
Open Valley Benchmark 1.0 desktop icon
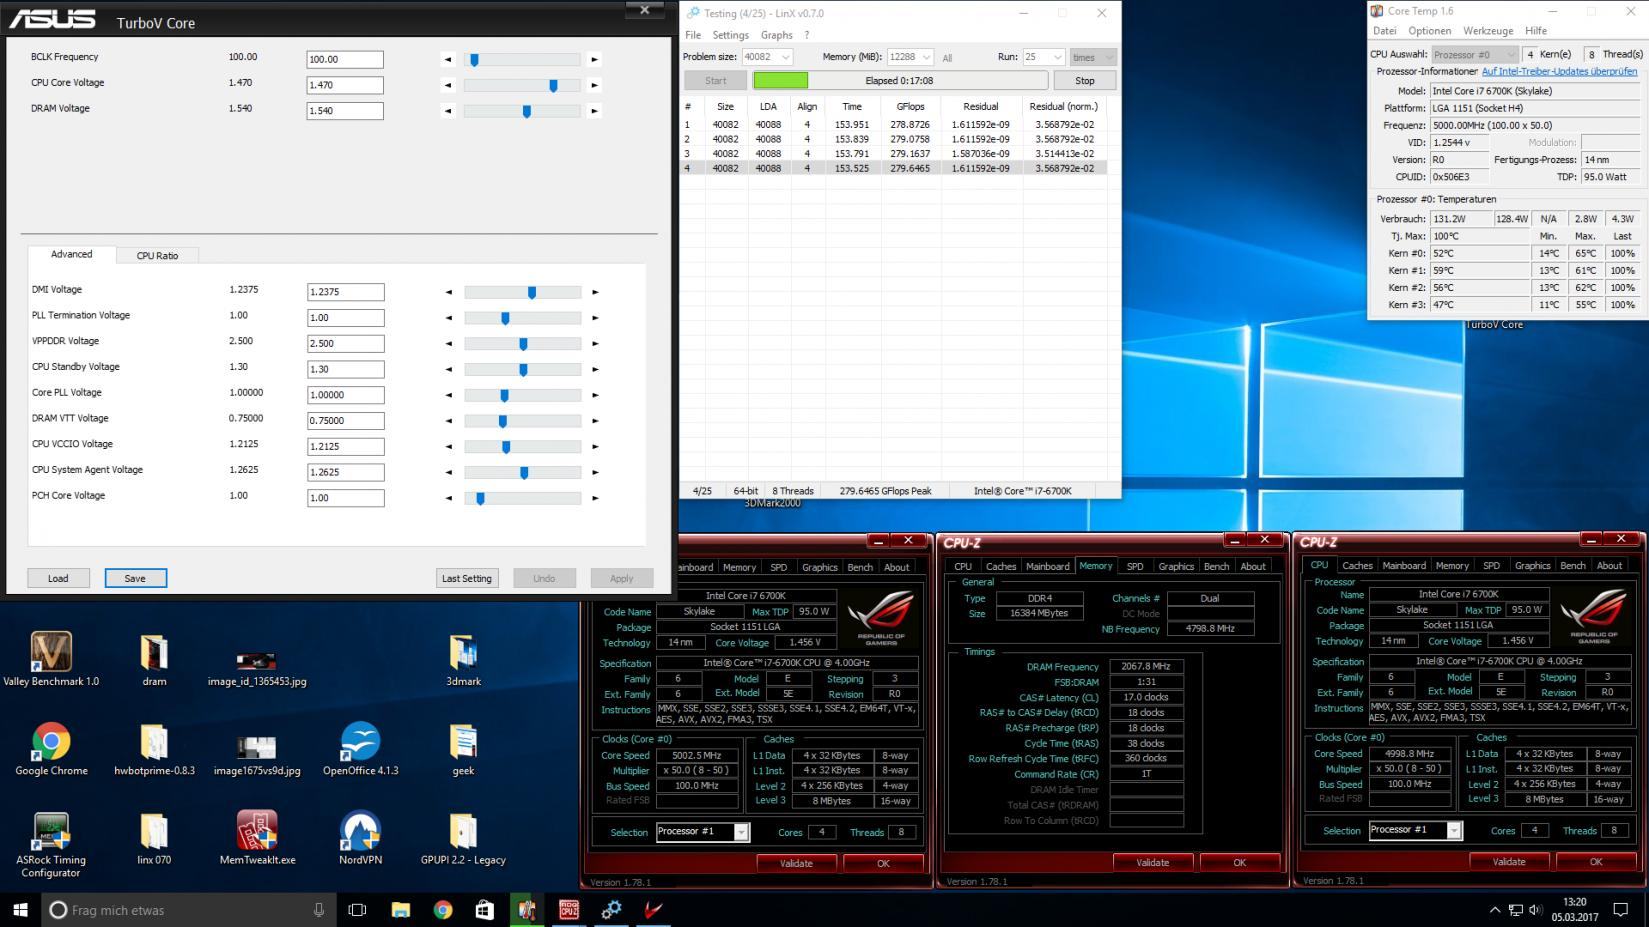pos(51,658)
